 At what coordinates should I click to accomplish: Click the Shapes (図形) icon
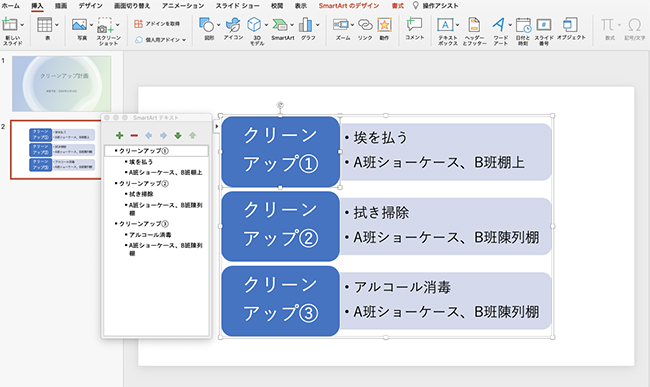pos(207,25)
